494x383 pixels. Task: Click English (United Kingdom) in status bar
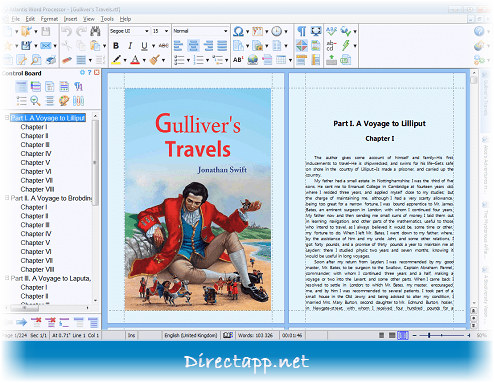191,335
